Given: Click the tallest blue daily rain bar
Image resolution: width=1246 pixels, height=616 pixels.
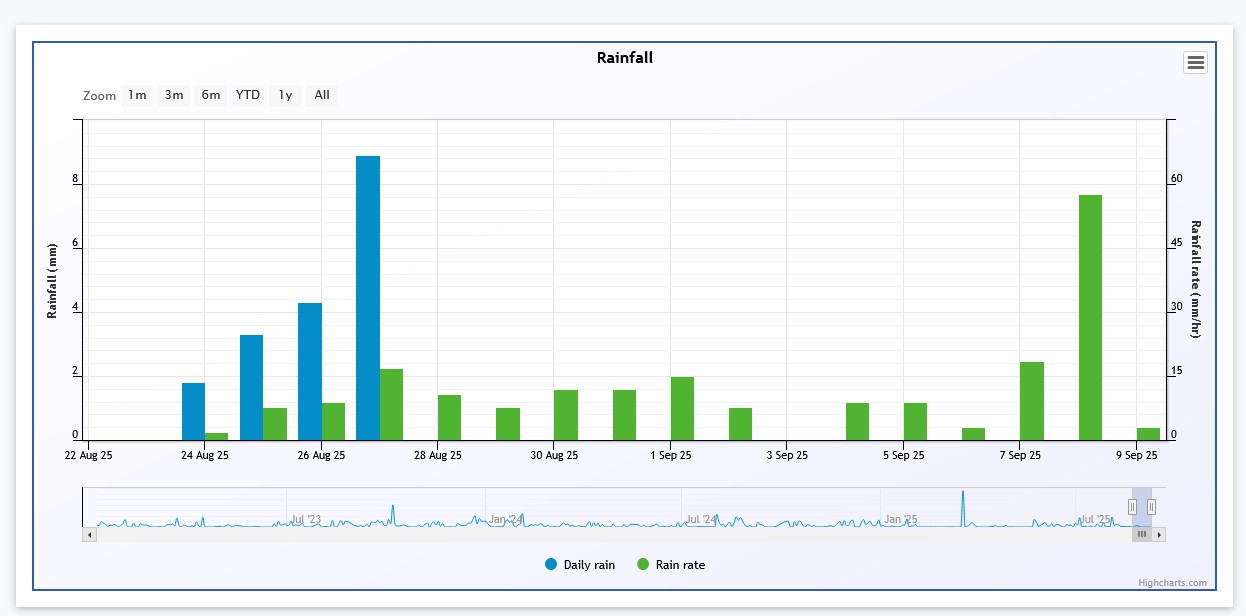Looking at the screenshot, I should [x=368, y=300].
